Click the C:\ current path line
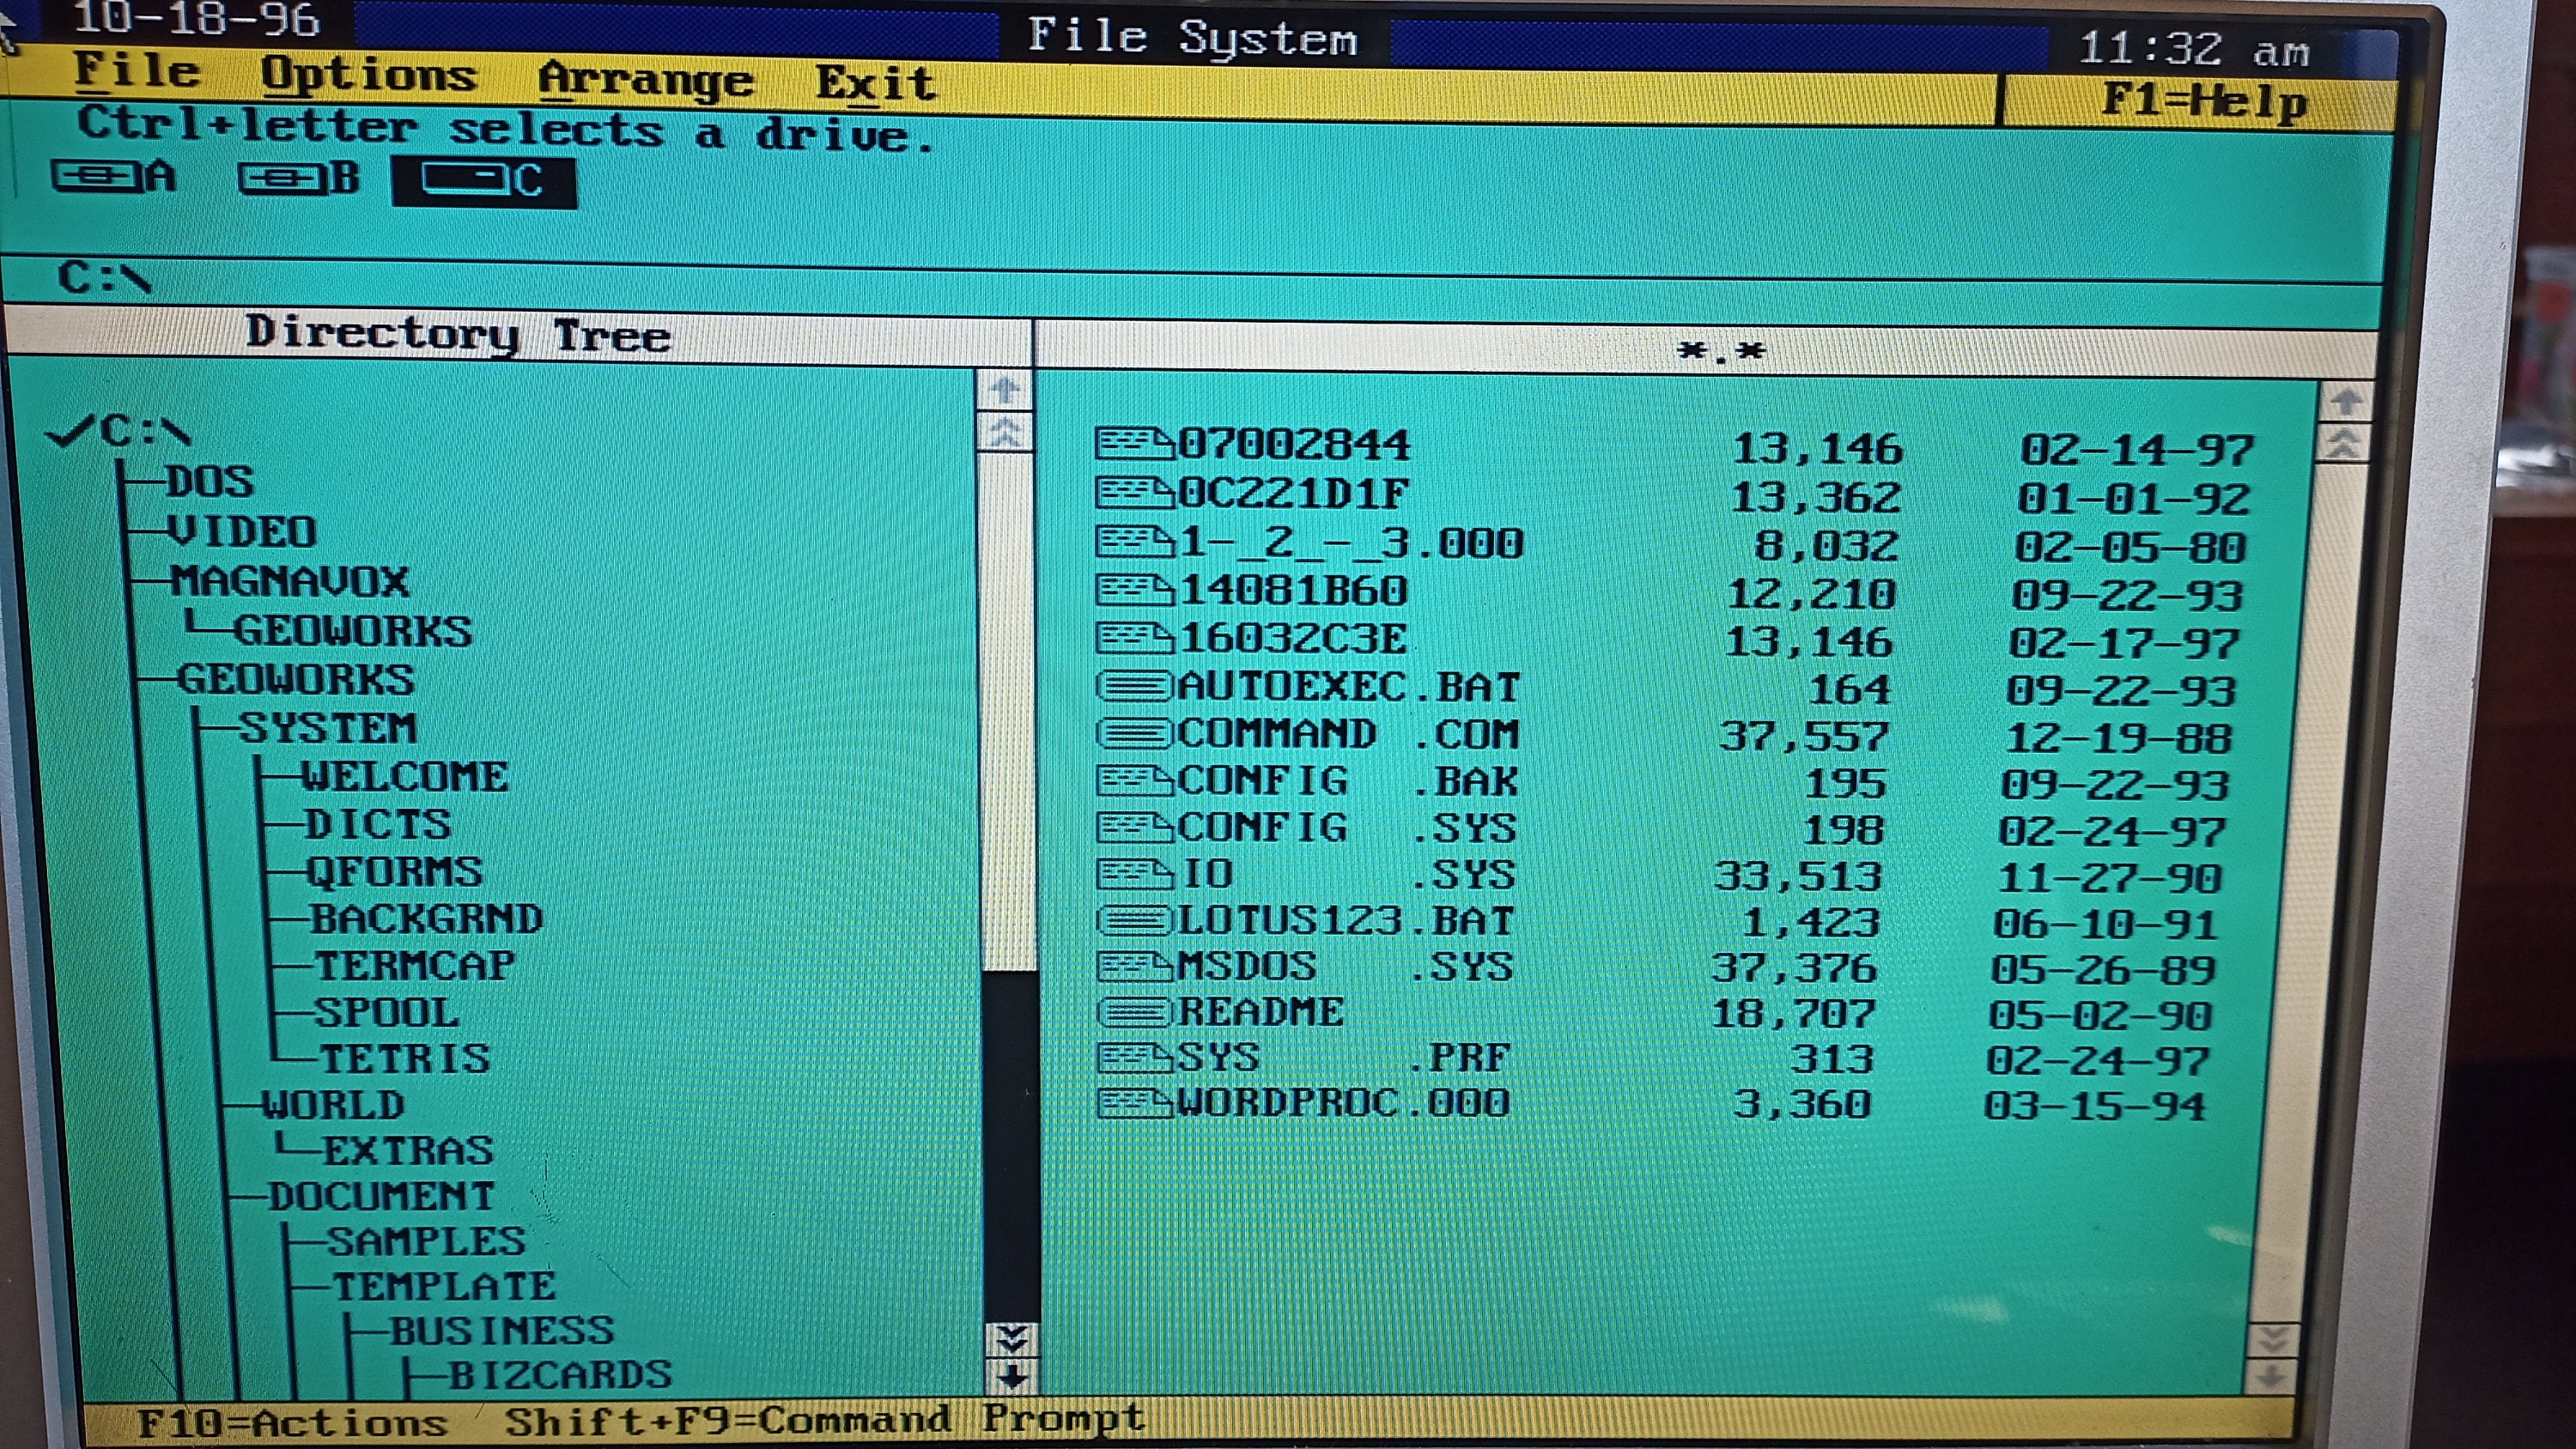 tap(104, 277)
